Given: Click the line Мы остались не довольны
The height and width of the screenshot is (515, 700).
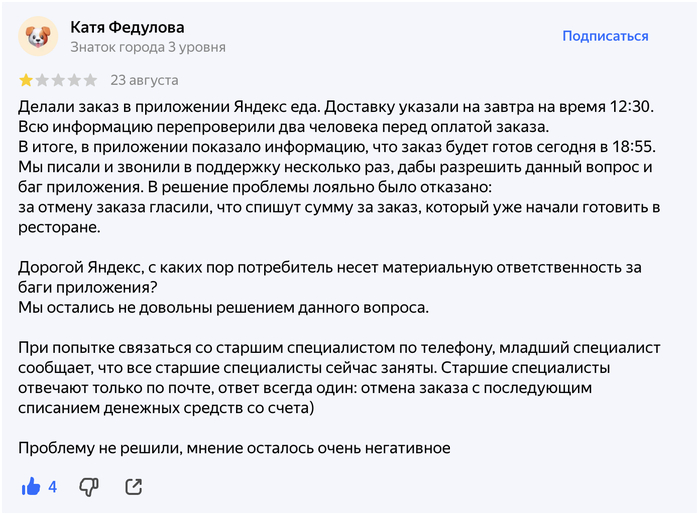Looking at the screenshot, I should pyautogui.click(x=224, y=307).
